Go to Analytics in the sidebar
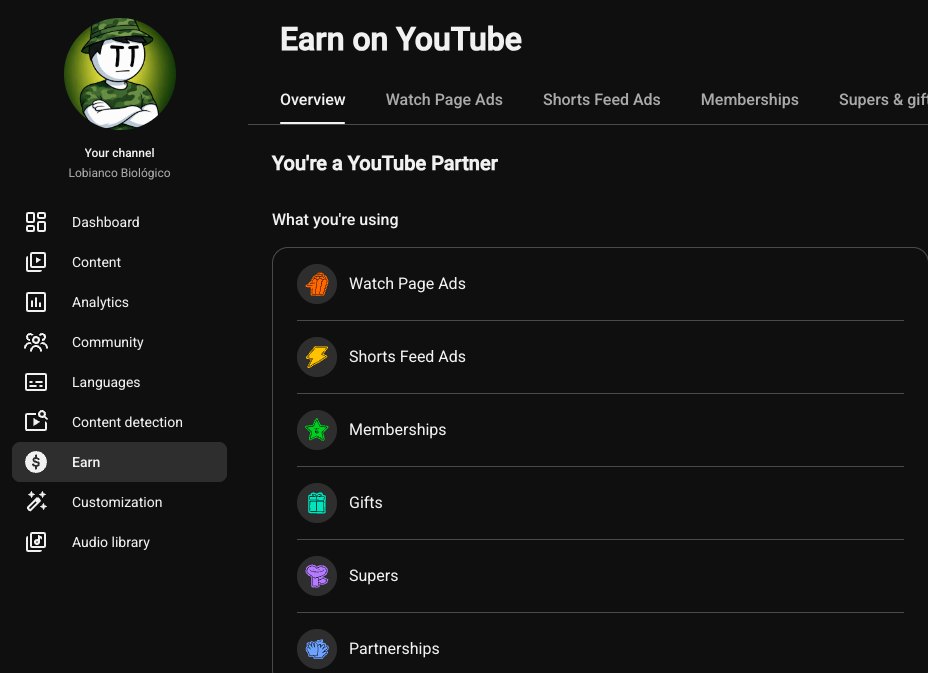The width and height of the screenshot is (928, 673). point(120,302)
